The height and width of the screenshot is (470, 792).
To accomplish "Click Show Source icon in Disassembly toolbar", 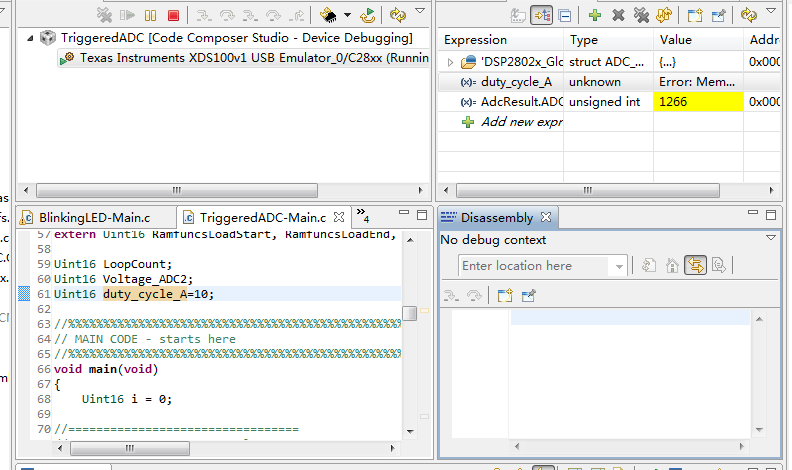I will (x=718, y=265).
